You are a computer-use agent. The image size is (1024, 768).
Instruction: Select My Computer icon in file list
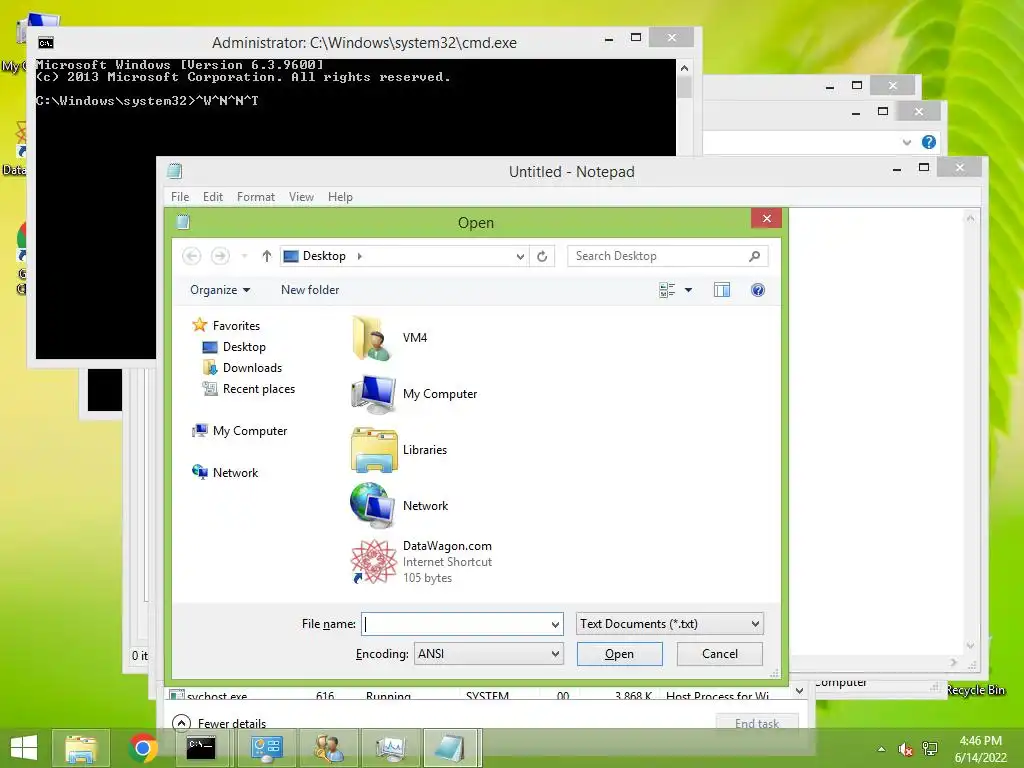tap(373, 394)
